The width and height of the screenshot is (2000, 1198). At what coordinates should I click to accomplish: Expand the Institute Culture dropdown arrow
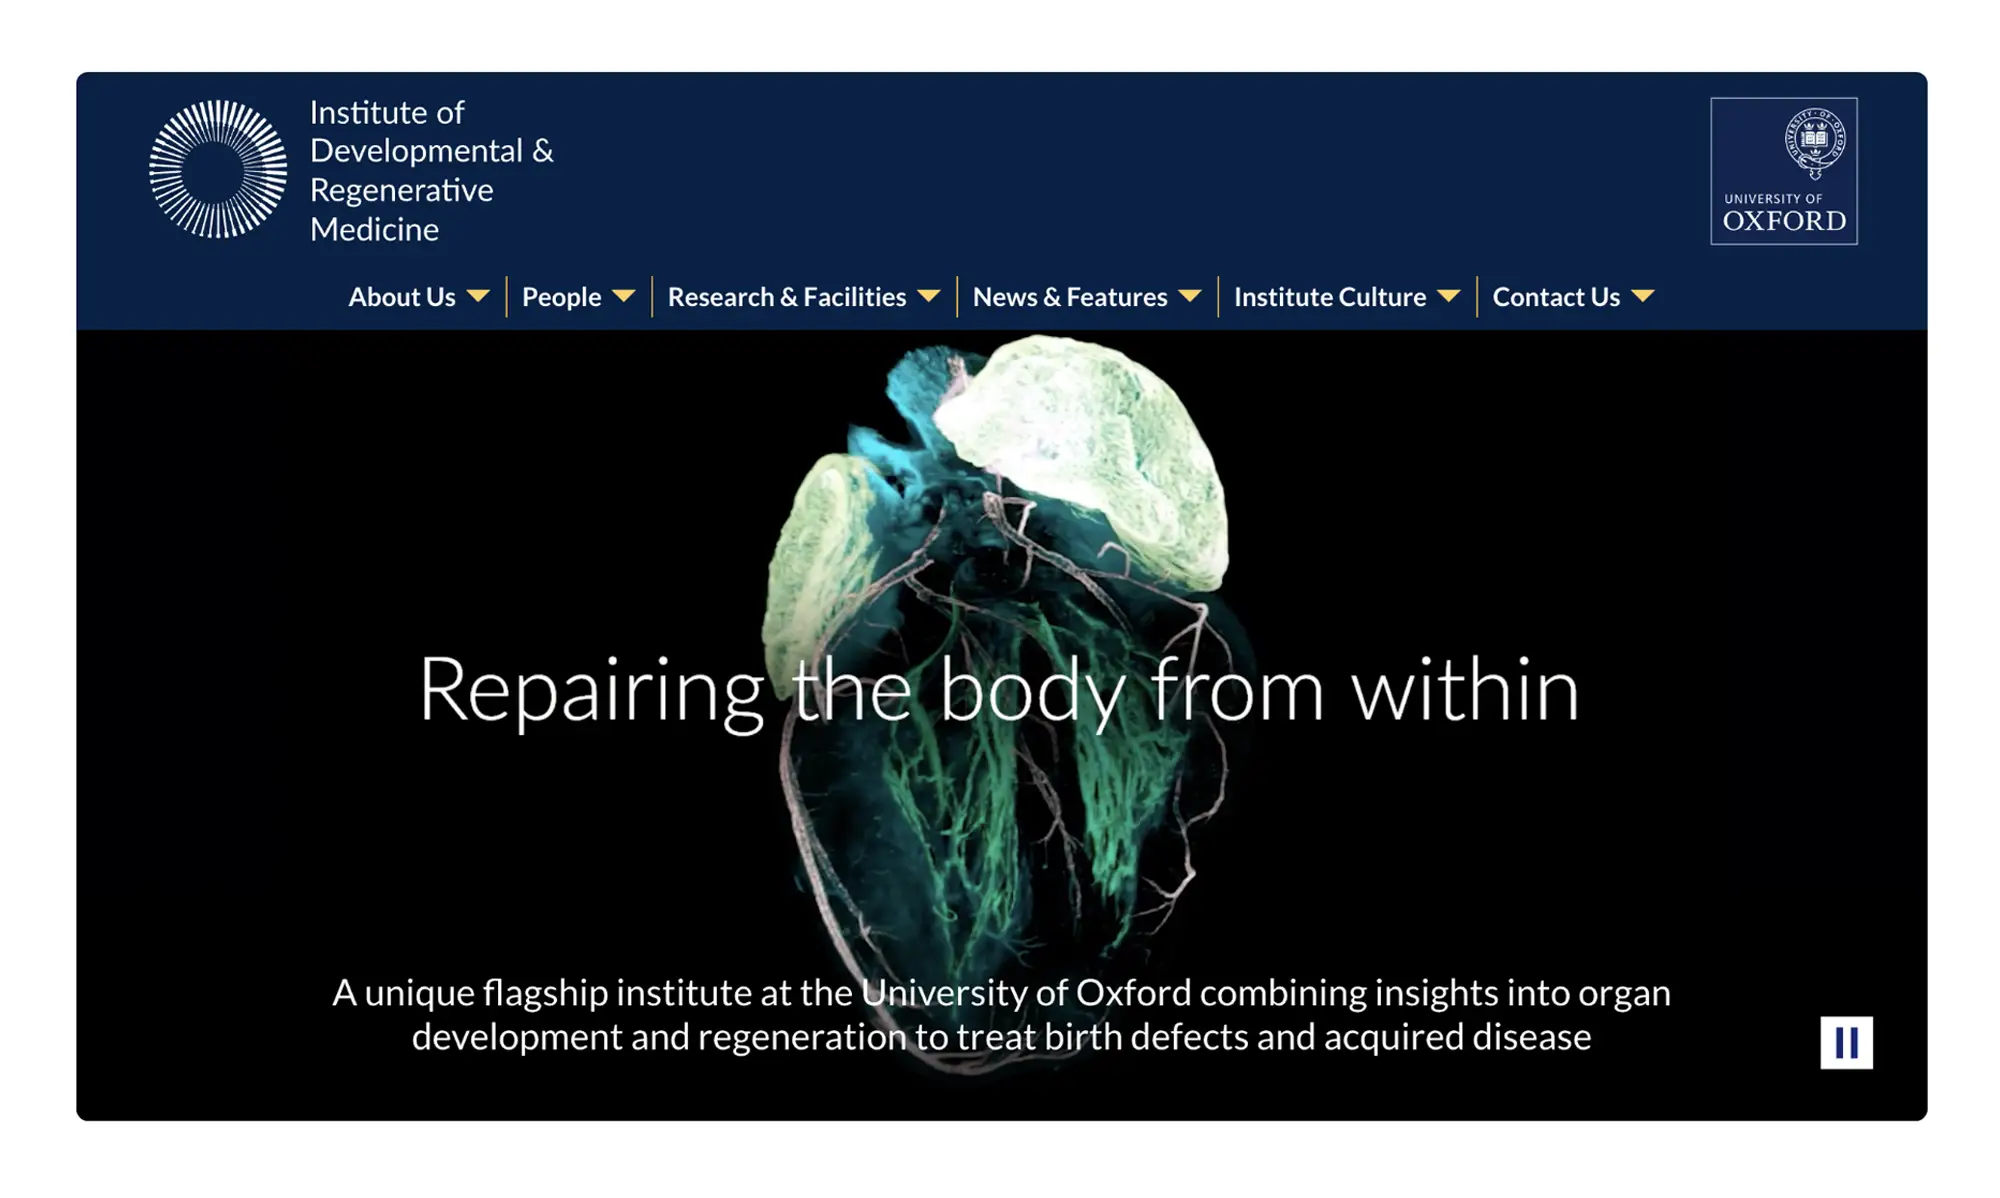(x=1450, y=296)
